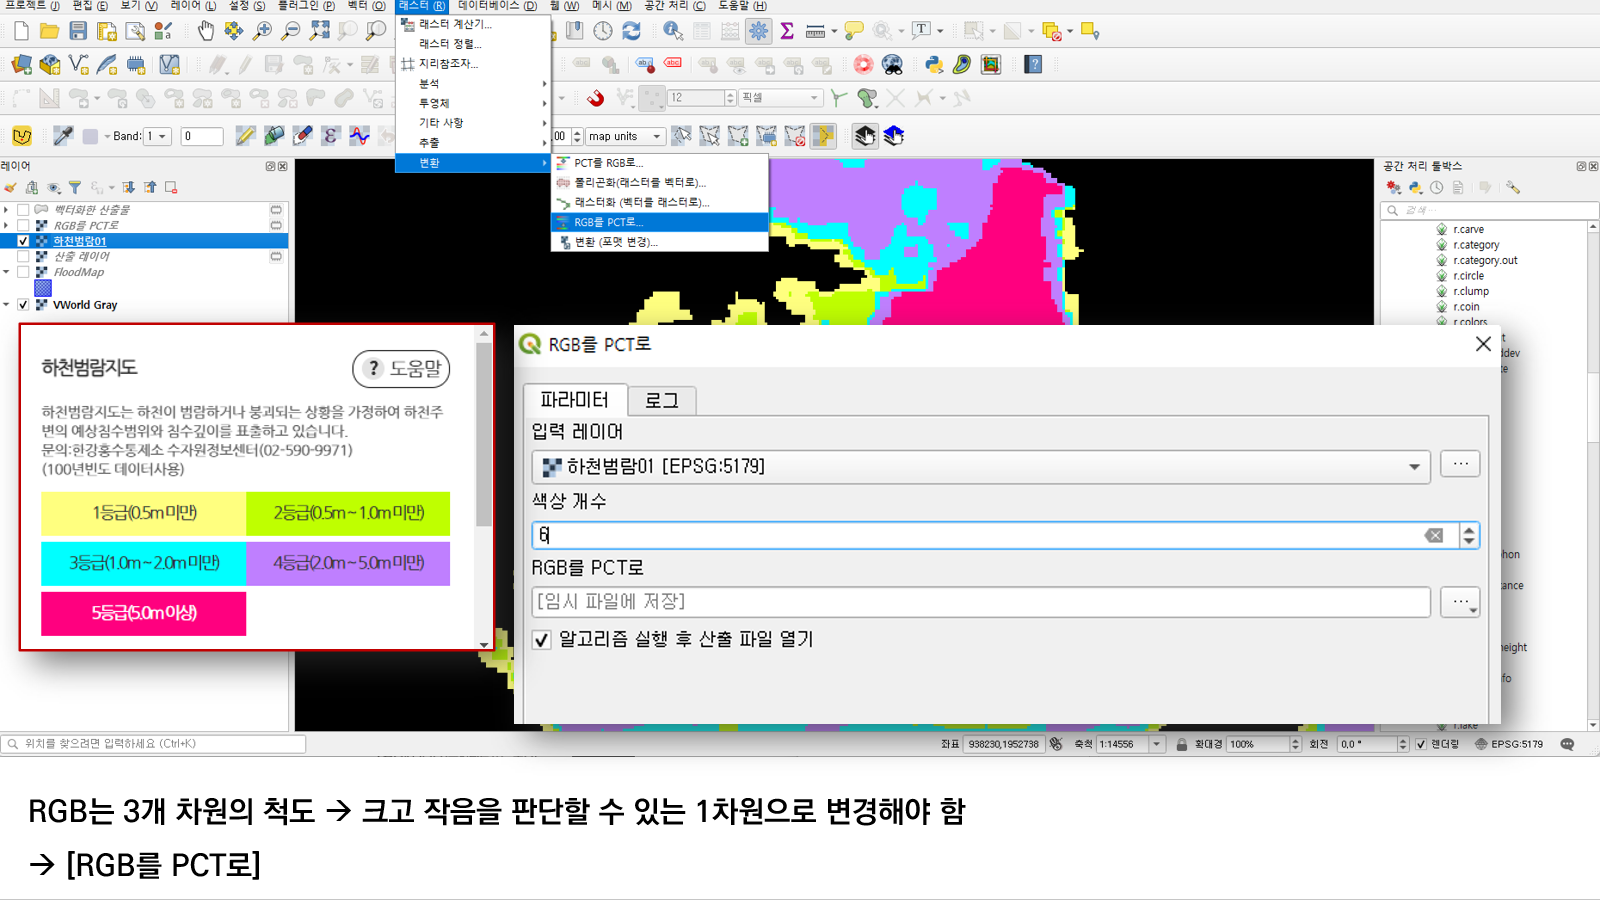Open the 지리참조자 menu entry
This screenshot has width=1600, height=900.
point(473,63)
